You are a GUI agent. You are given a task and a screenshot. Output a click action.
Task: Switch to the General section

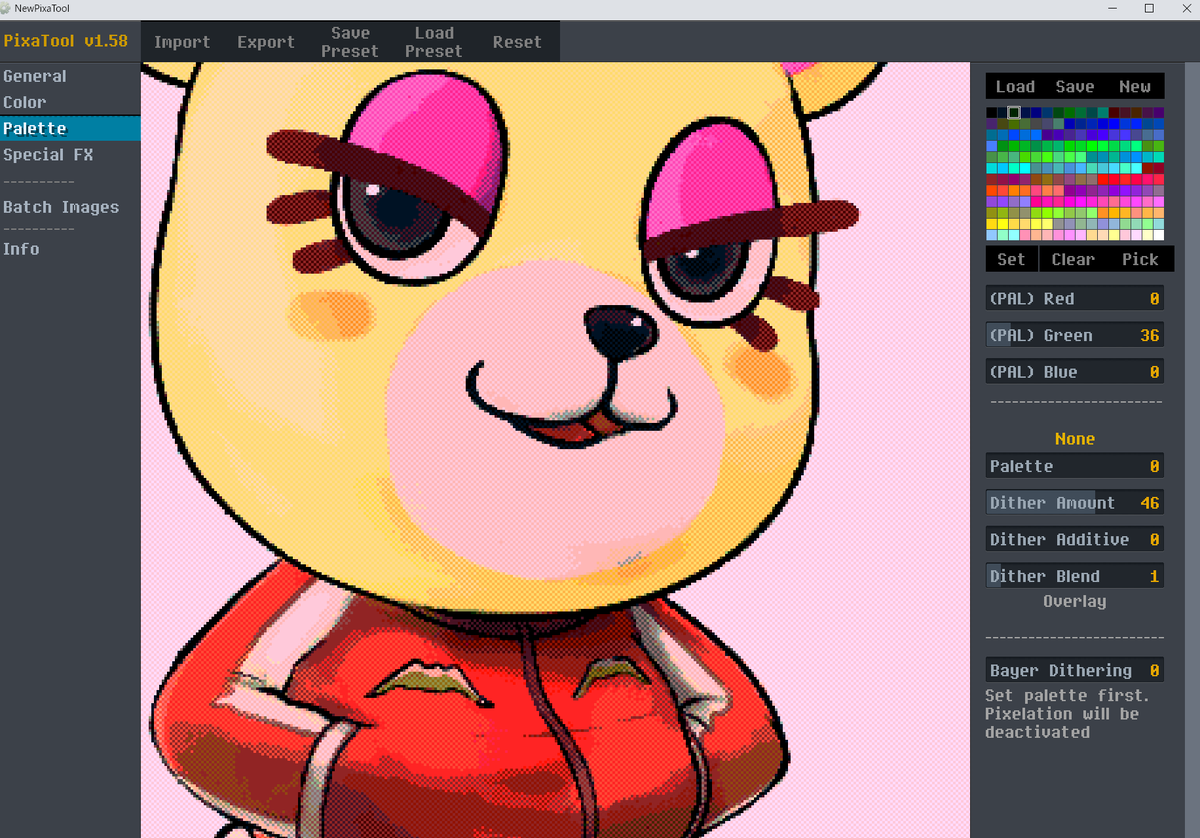pos(70,76)
